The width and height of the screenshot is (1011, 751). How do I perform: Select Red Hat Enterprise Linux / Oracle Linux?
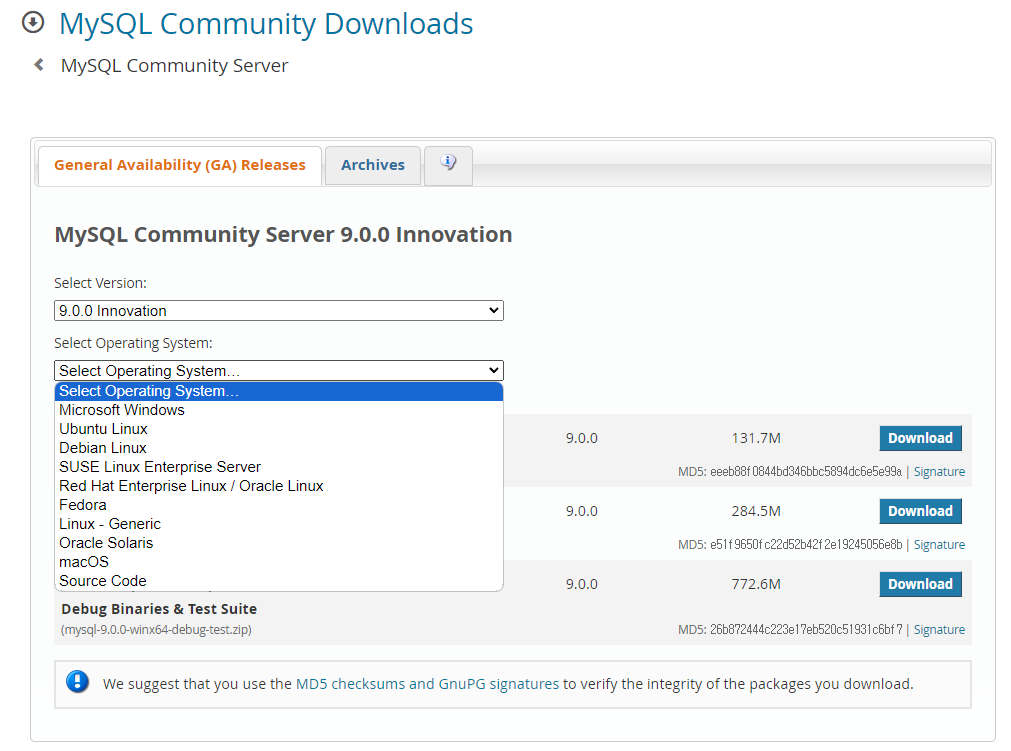(x=279, y=486)
